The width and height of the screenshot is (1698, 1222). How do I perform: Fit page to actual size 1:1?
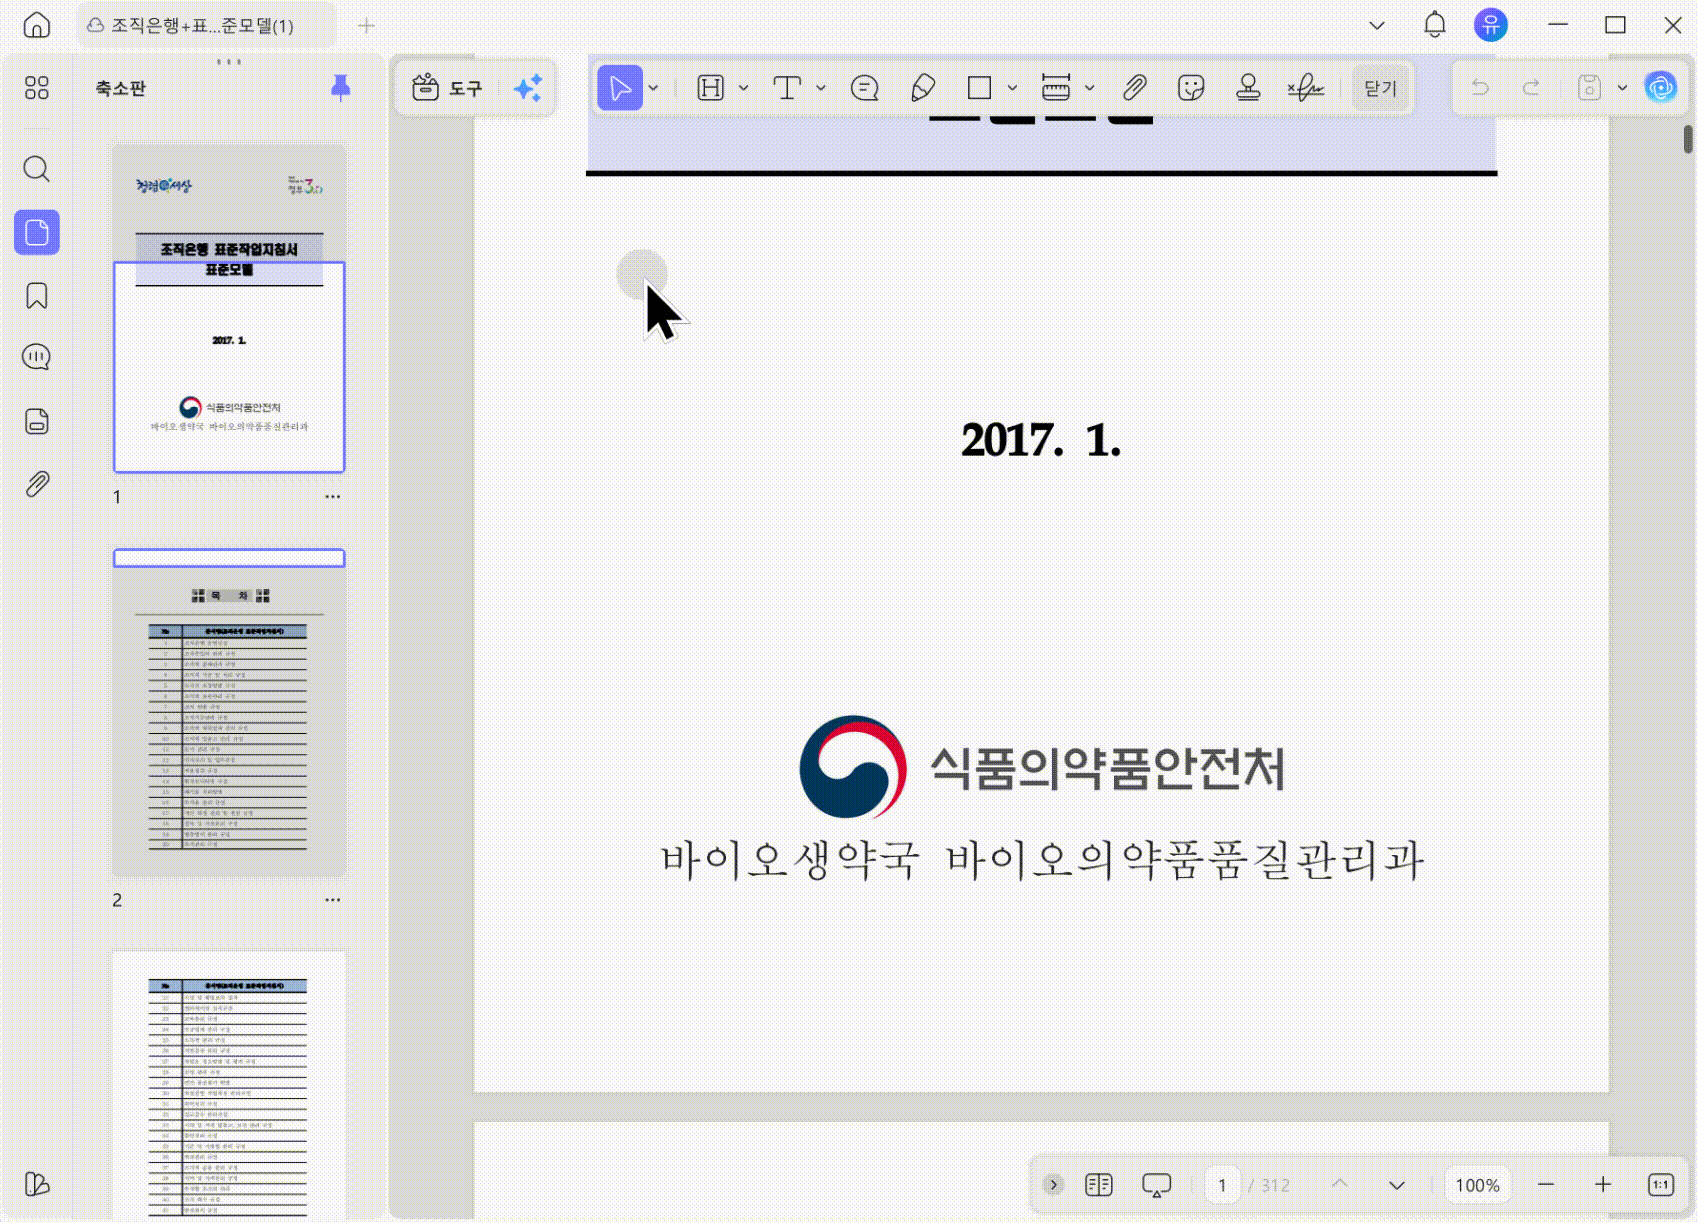coord(1660,1185)
